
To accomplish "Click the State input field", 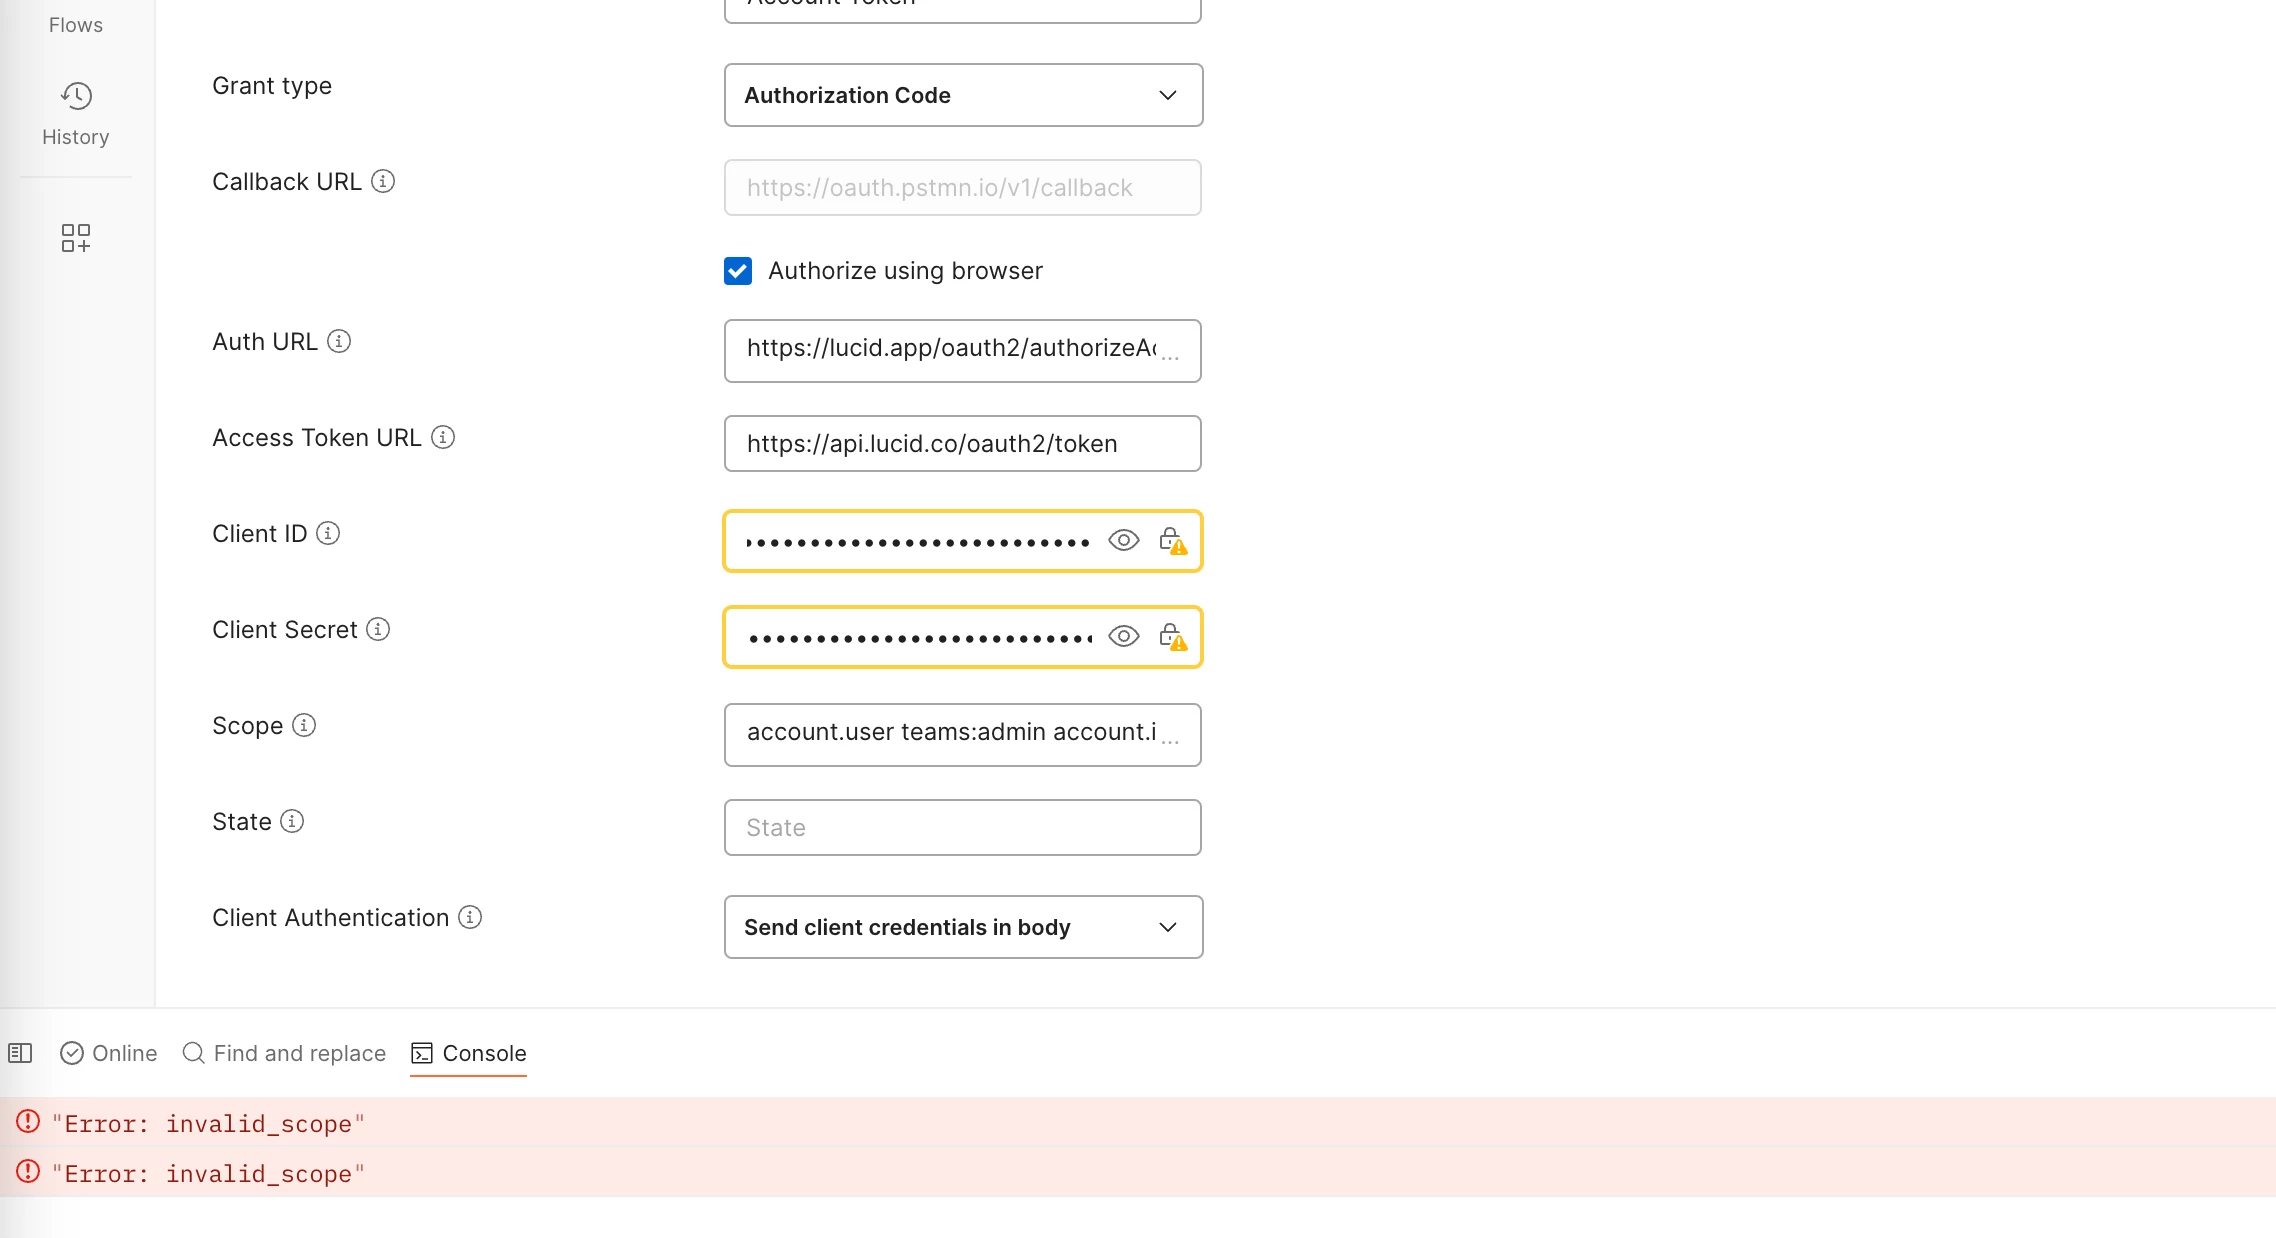I will coord(962,827).
